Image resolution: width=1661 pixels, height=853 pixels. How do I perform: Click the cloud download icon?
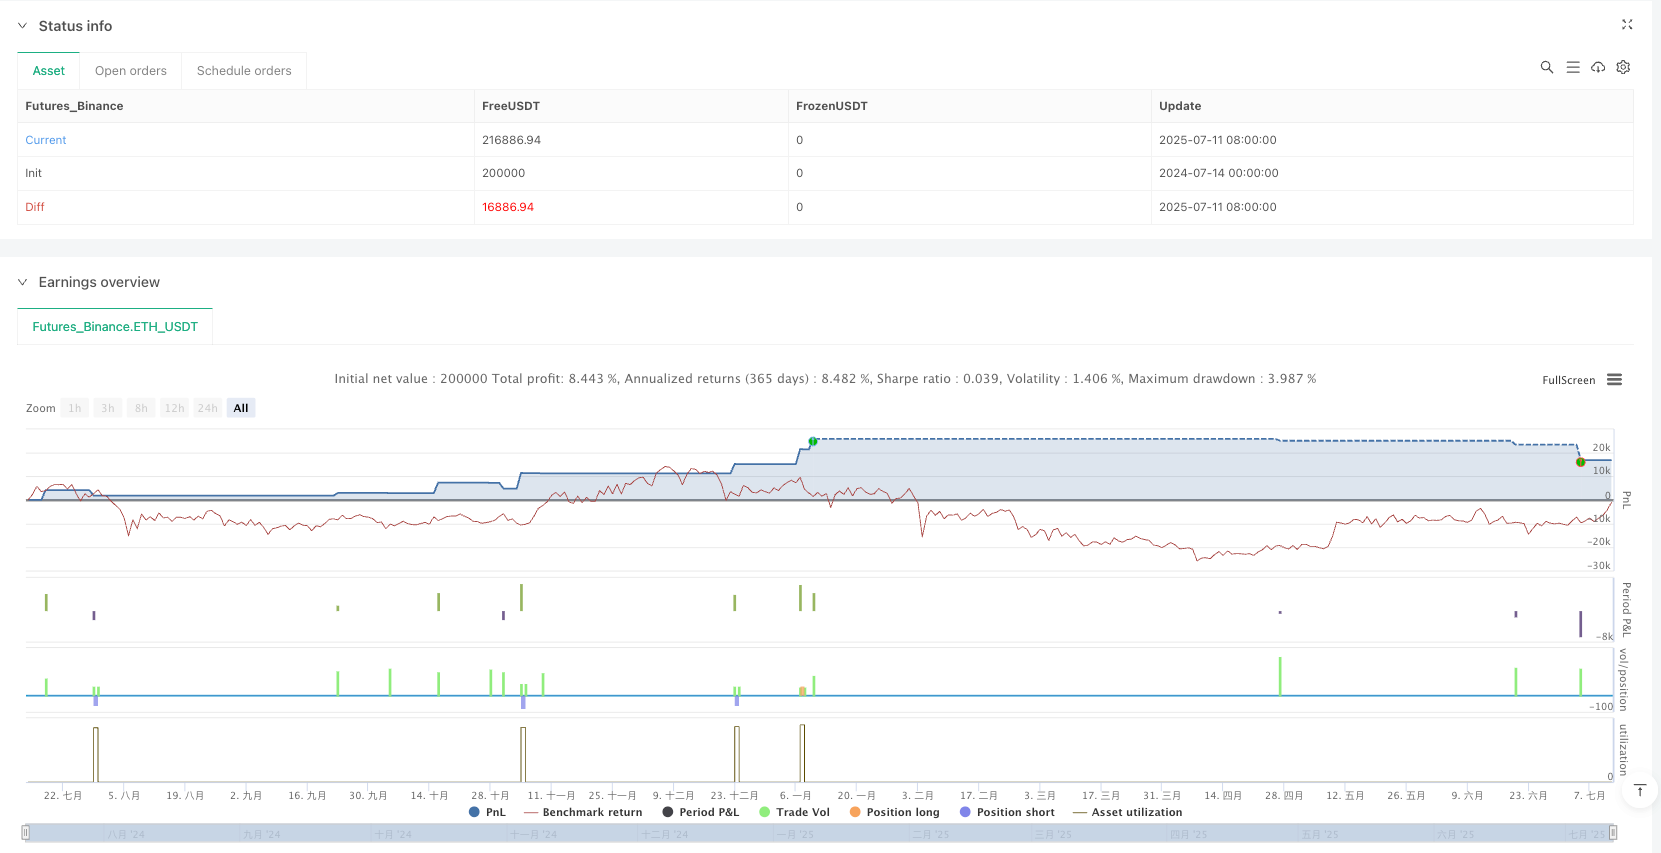pyautogui.click(x=1598, y=67)
